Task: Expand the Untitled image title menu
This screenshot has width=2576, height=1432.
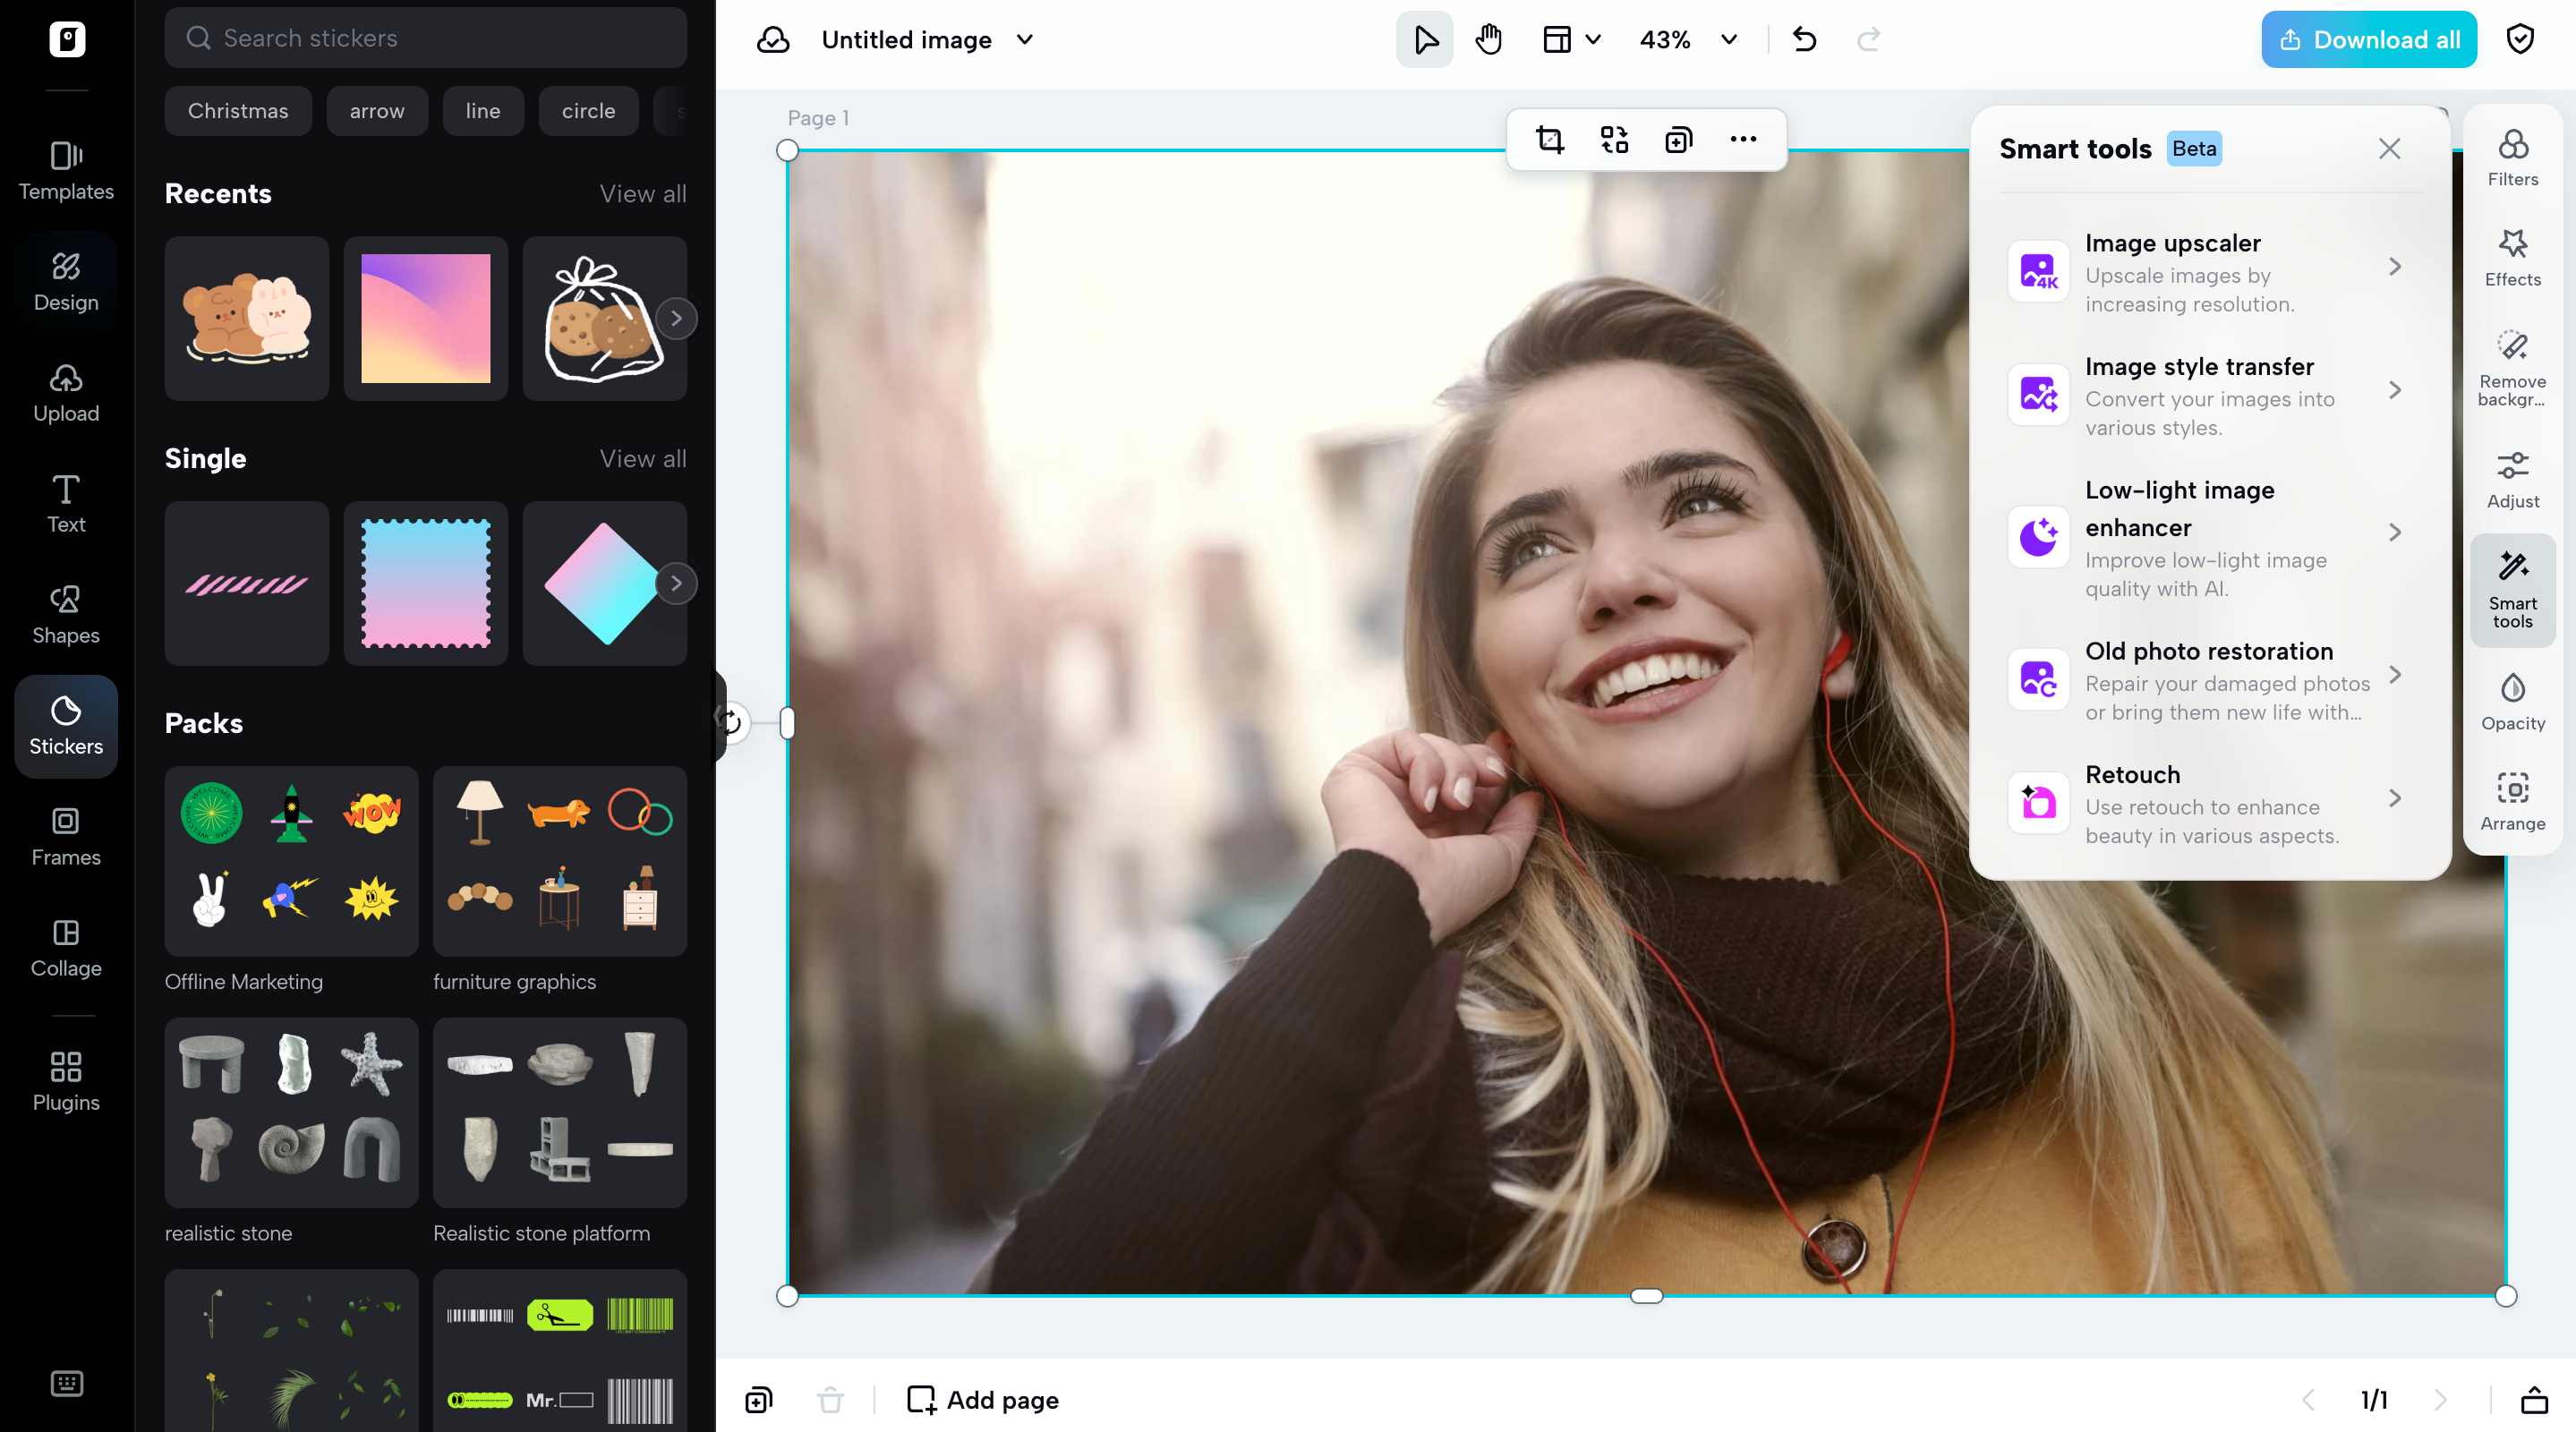Action: (1023, 40)
